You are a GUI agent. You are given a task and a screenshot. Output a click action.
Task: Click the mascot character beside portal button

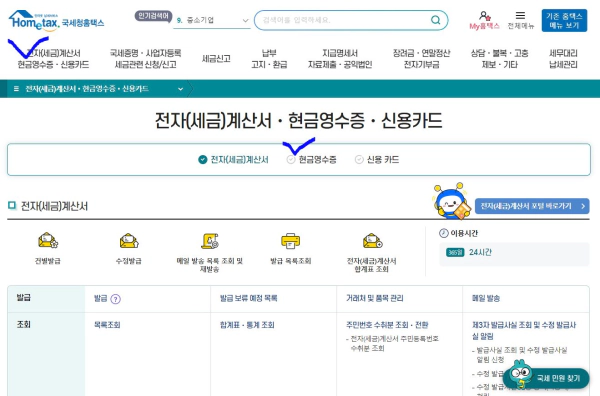click(x=452, y=201)
